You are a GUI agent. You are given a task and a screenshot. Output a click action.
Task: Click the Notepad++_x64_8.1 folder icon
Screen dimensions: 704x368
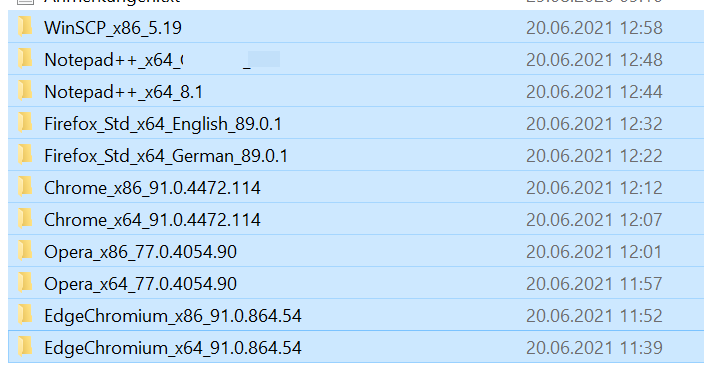(25, 91)
